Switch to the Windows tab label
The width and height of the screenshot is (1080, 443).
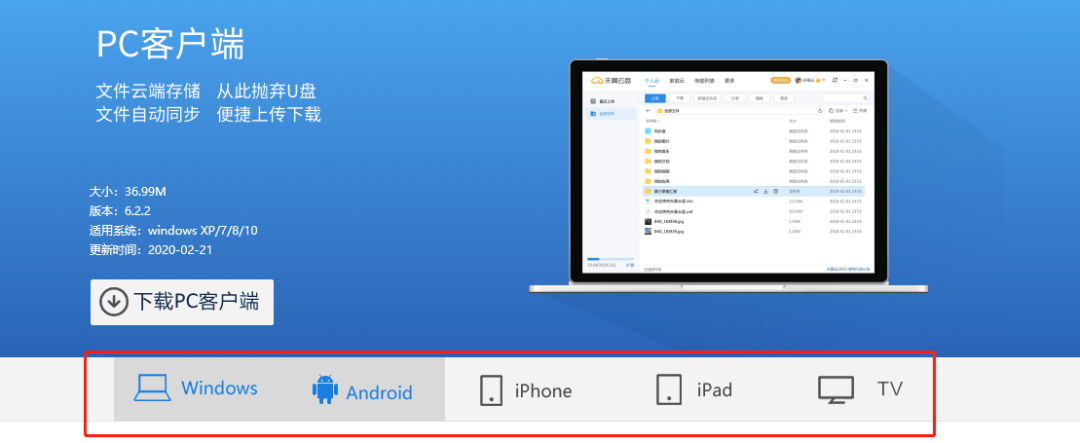tap(219, 388)
